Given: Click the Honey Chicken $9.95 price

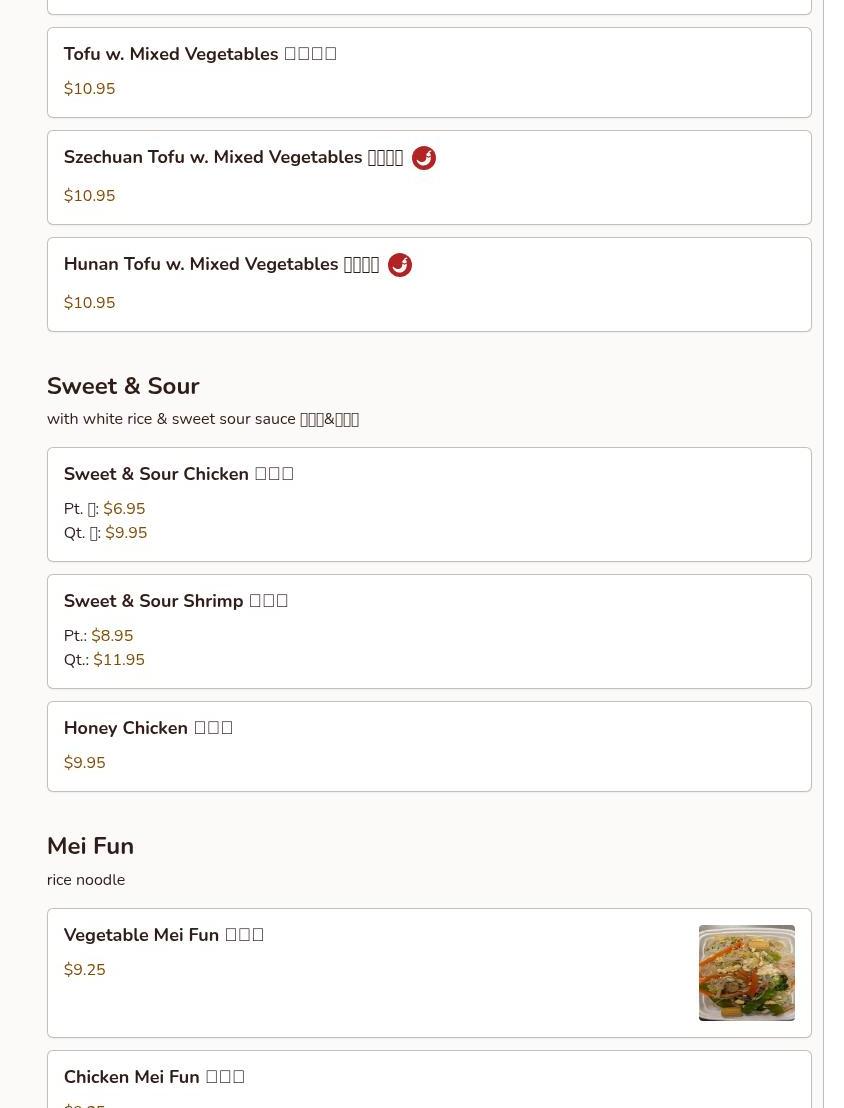Looking at the screenshot, I should (84, 762).
